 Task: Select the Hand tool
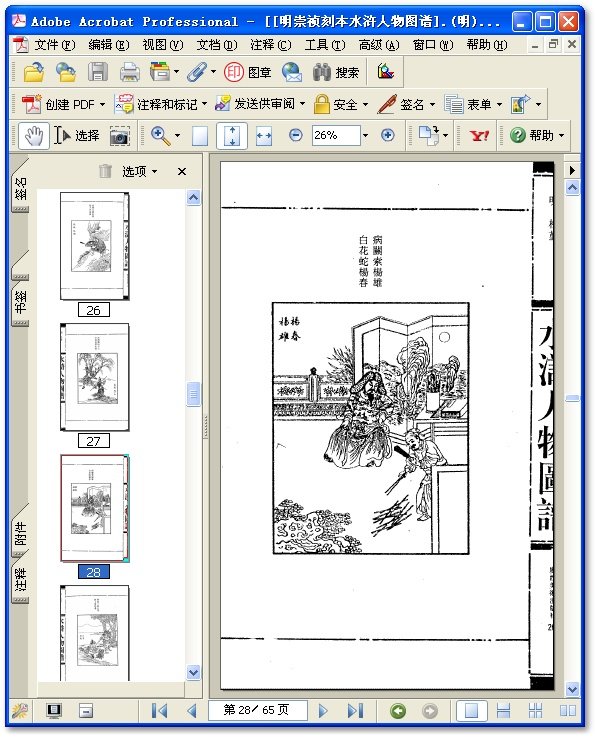tap(34, 136)
